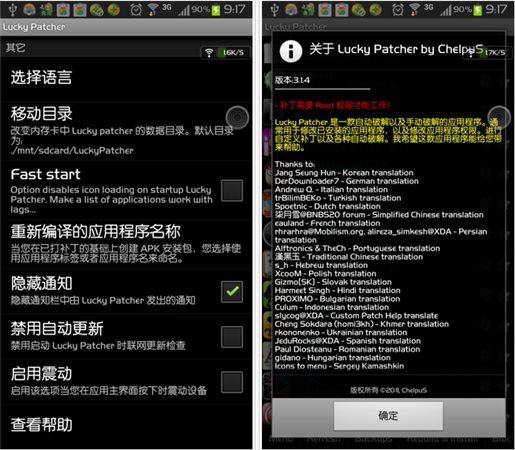Uncheck the 隐藏通知 checkbox
This screenshot has width=515, height=450.
232,292
